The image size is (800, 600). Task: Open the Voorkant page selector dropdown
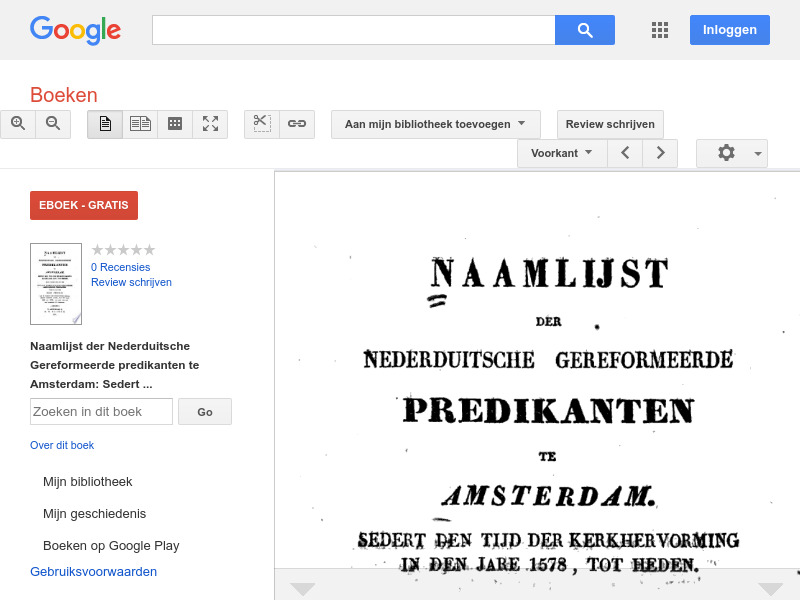(x=562, y=153)
